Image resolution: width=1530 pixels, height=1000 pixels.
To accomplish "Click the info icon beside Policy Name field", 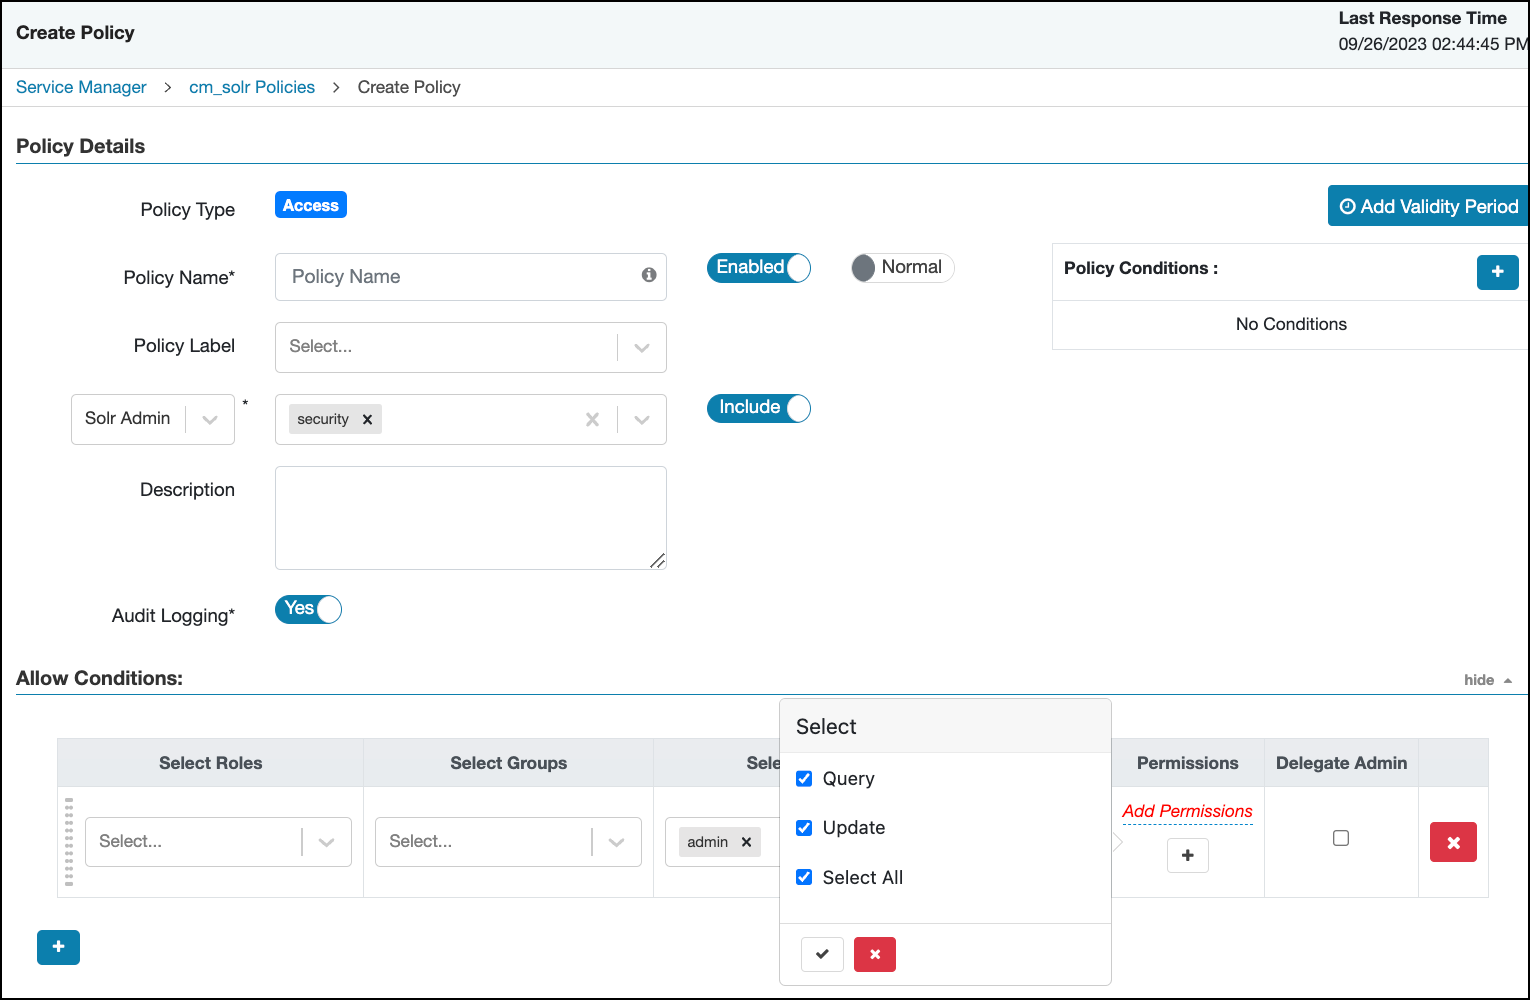I will pyautogui.click(x=648, y=276).
